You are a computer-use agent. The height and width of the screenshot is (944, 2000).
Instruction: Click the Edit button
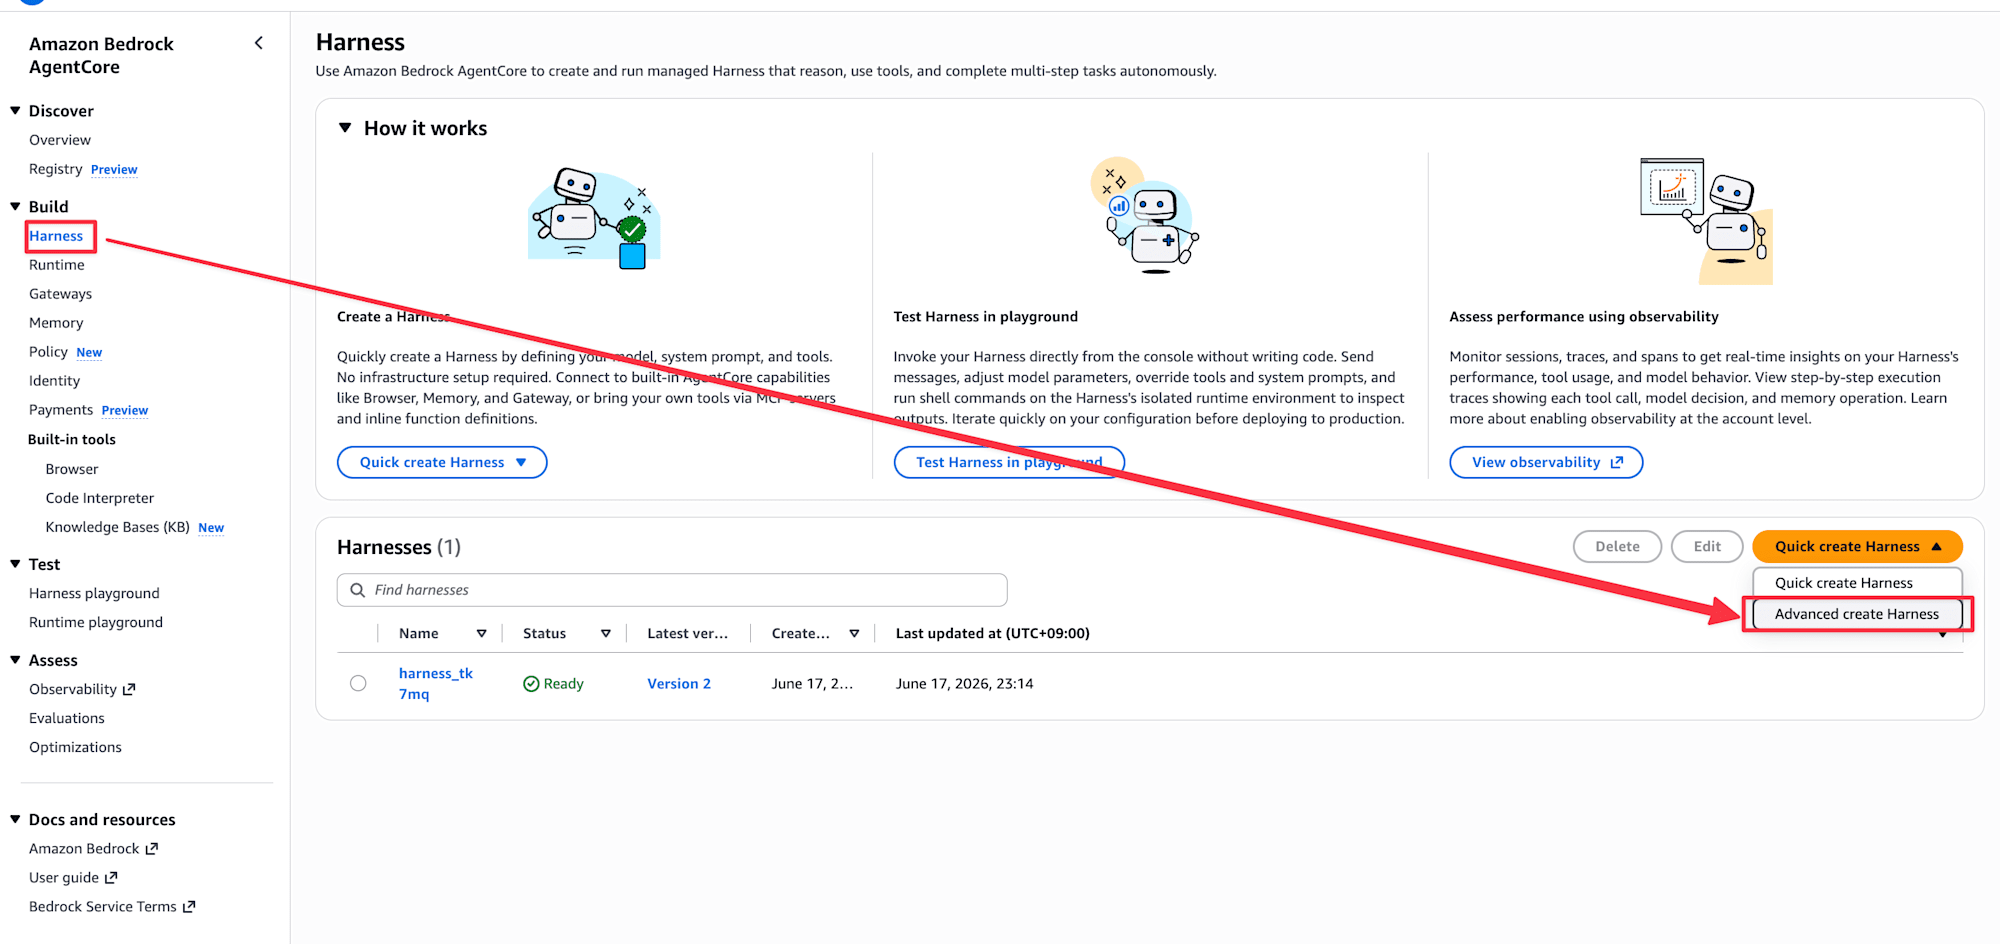click(1707, 546)
